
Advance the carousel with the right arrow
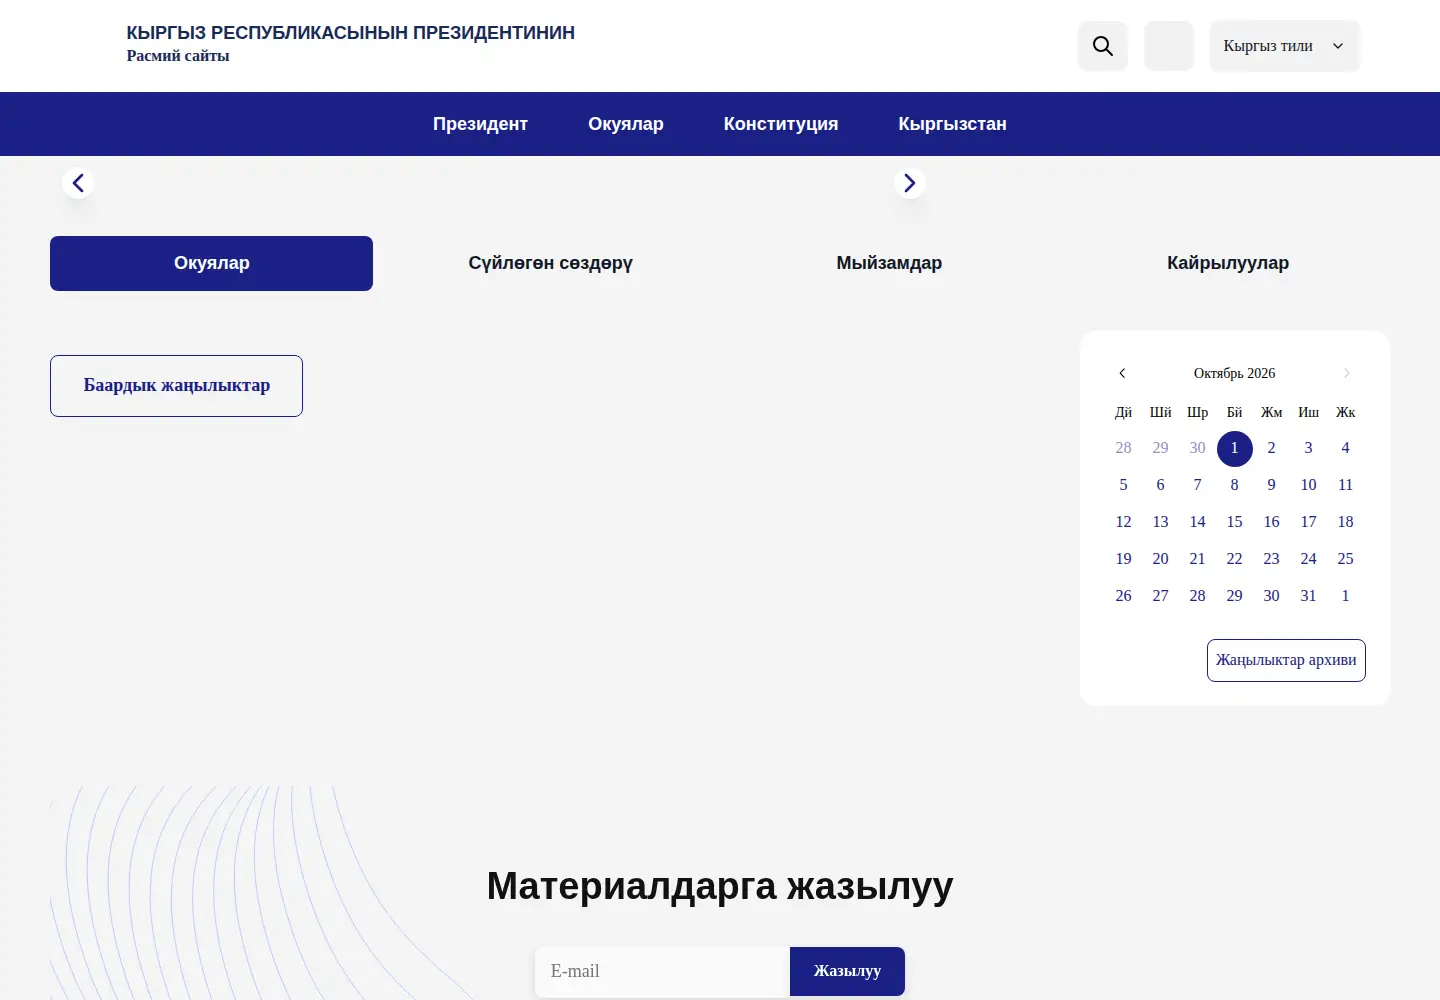[910, 183]
